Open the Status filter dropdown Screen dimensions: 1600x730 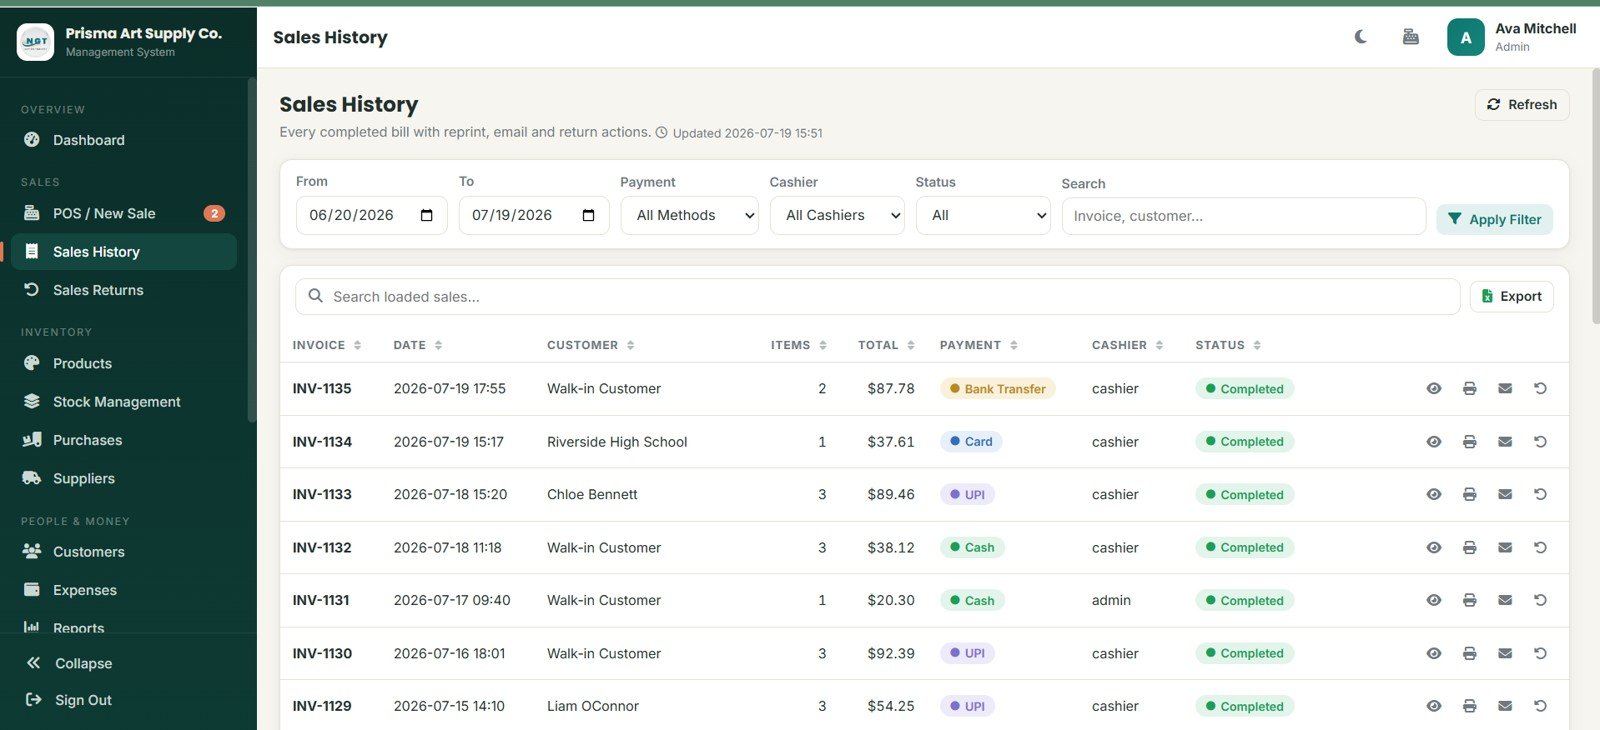tap(983, 216)
